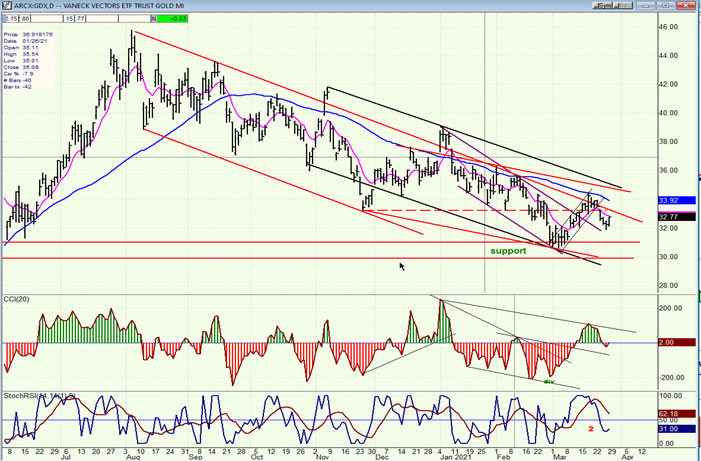
Task: Click the Sync button in the title bar
Action: click(x=604, y=5)
